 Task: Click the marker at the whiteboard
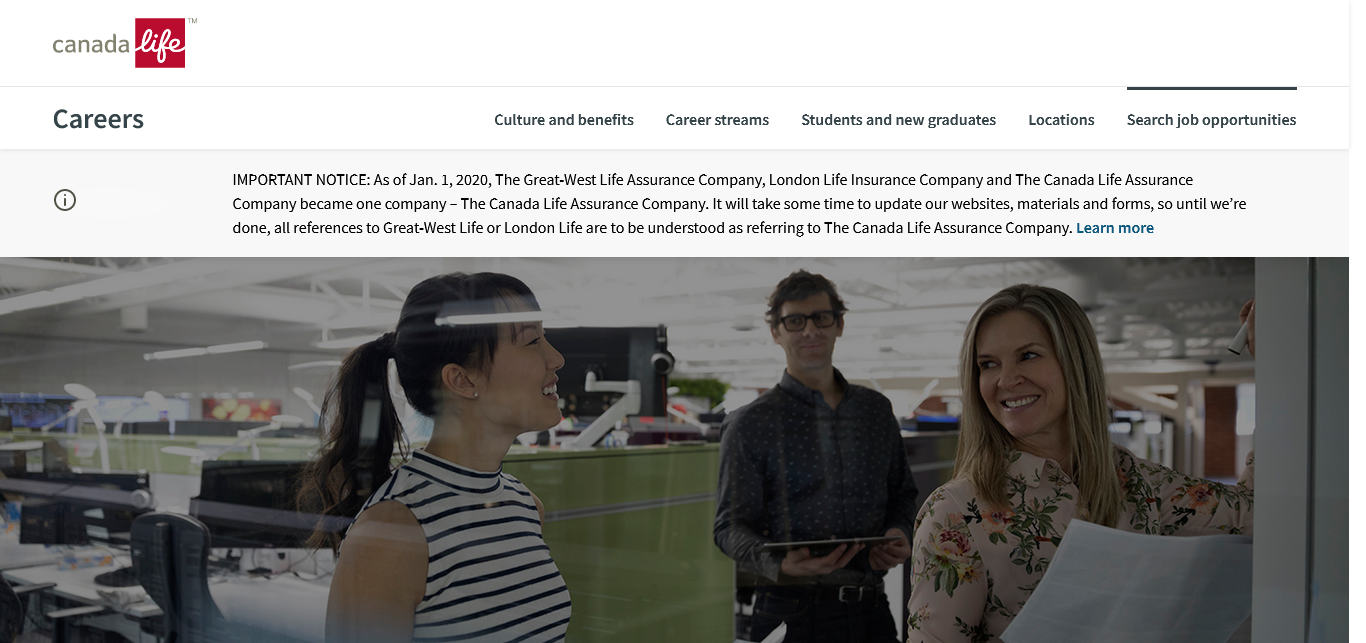pyautogui.click(x=1240, y=338)
